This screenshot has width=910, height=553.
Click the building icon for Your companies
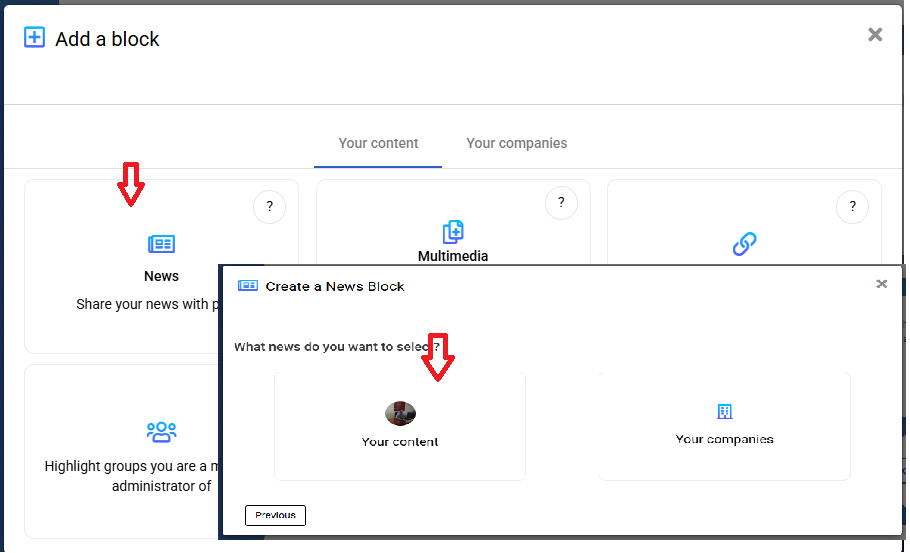point(725,412)
